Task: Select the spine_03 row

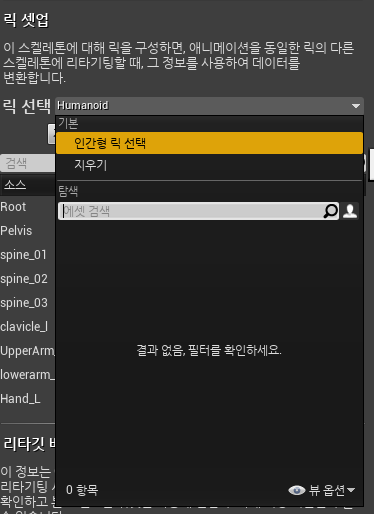Action: 24,303
